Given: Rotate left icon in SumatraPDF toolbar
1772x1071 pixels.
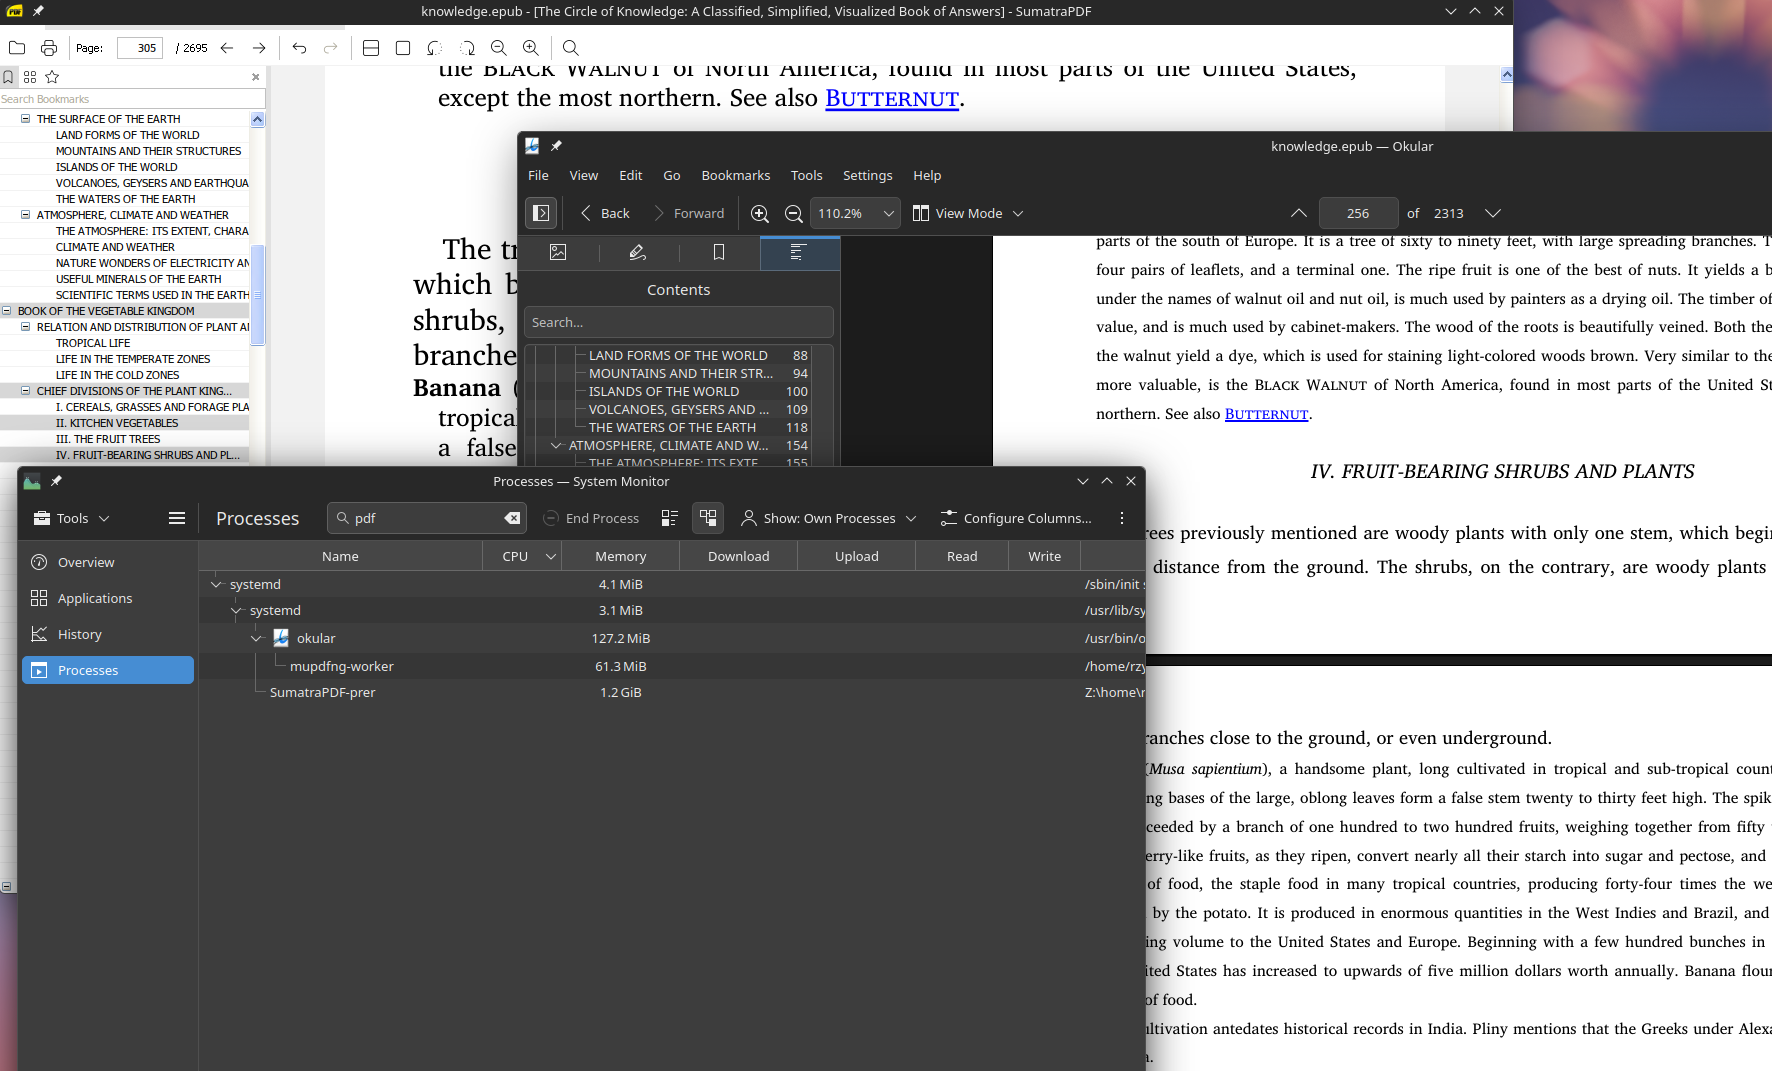Looking at the screenshot, I should pyautogui.click(x=435, y=48).
